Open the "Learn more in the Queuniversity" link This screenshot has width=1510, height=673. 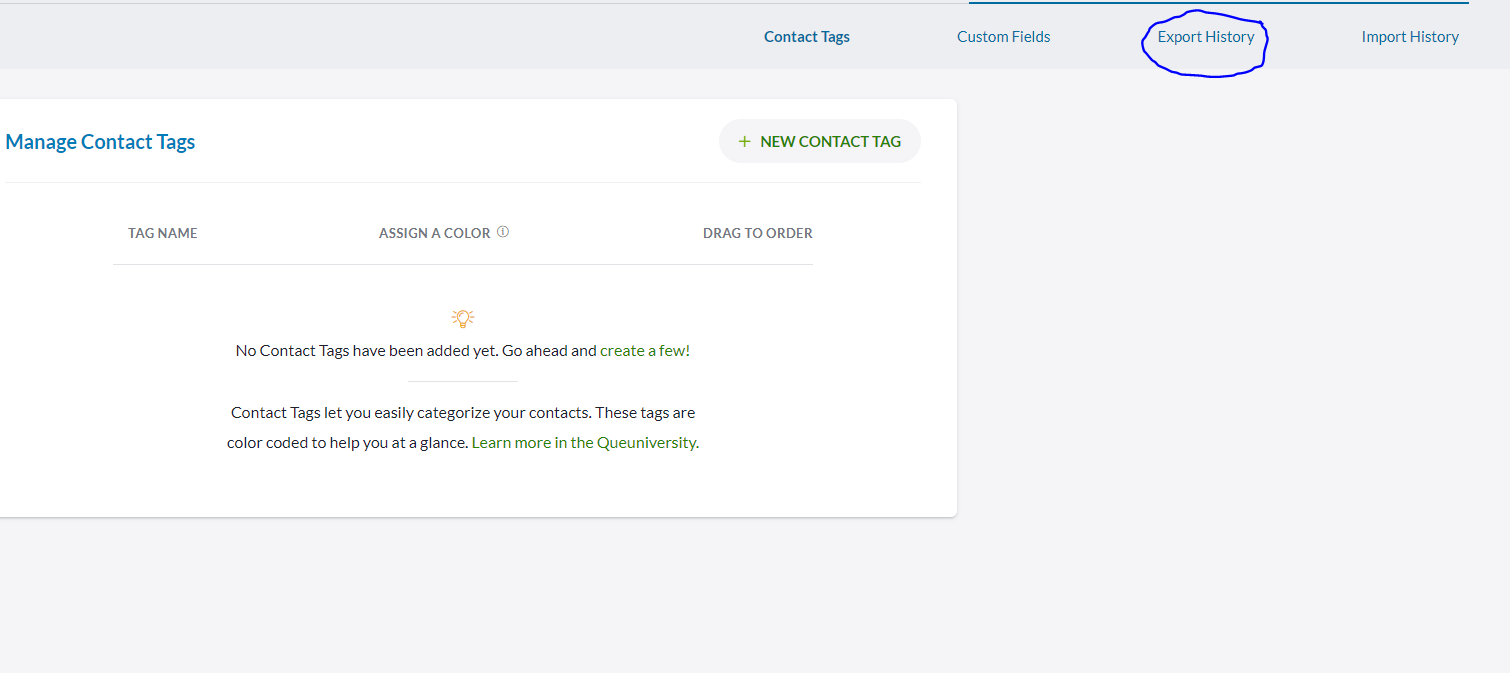pos(583,442)
